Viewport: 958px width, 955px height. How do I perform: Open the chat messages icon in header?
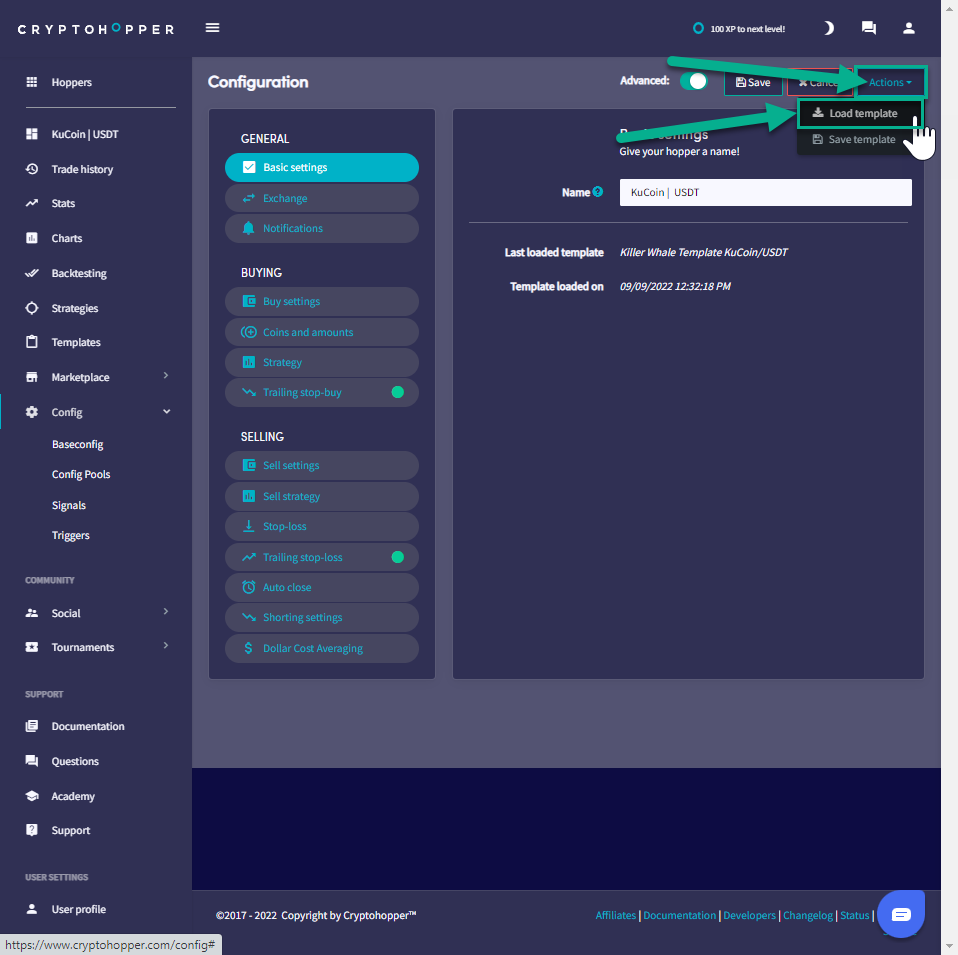click(868, 28)
